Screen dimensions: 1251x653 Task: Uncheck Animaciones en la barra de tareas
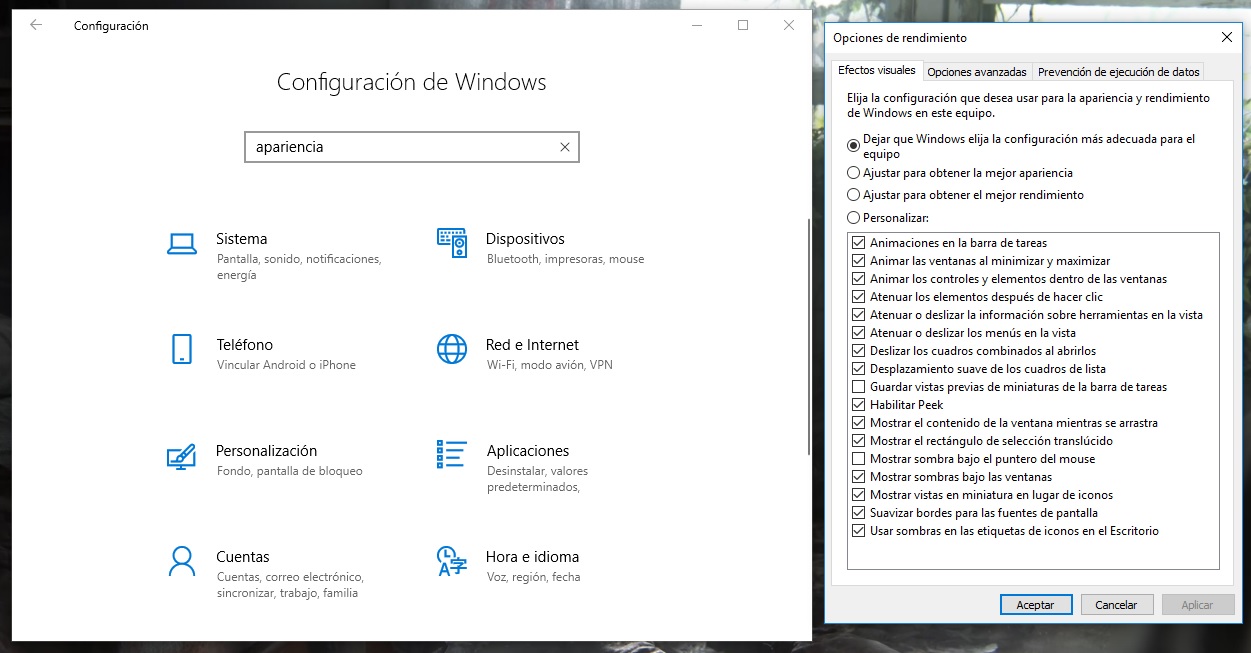[858, 243]
